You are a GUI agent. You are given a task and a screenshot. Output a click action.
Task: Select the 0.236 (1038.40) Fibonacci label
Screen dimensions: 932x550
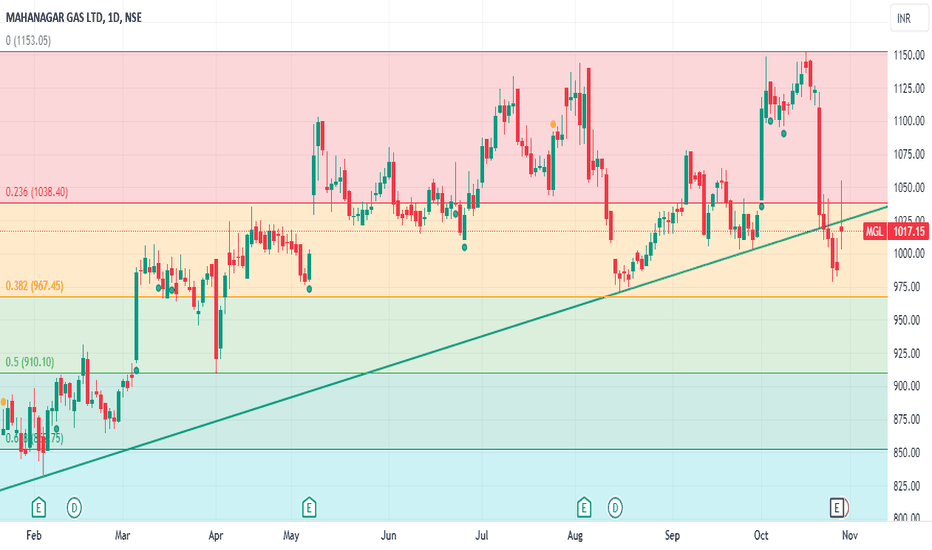[x=37, y=192]
